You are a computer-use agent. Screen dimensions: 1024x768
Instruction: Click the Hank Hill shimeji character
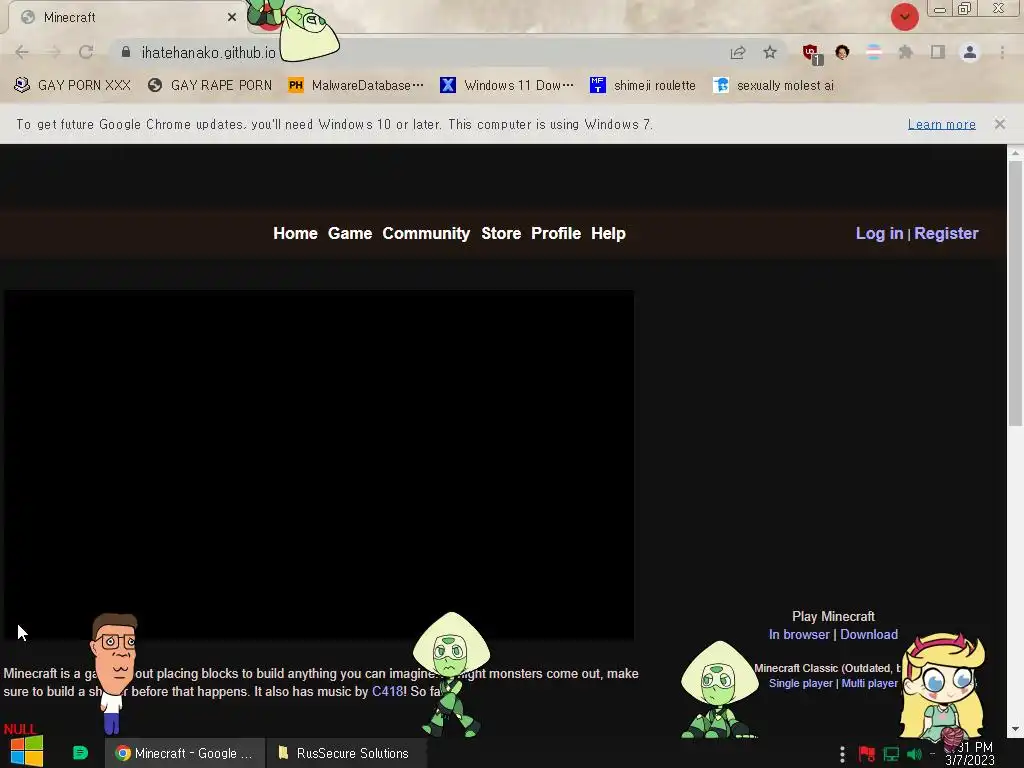[x=115, y=673]
